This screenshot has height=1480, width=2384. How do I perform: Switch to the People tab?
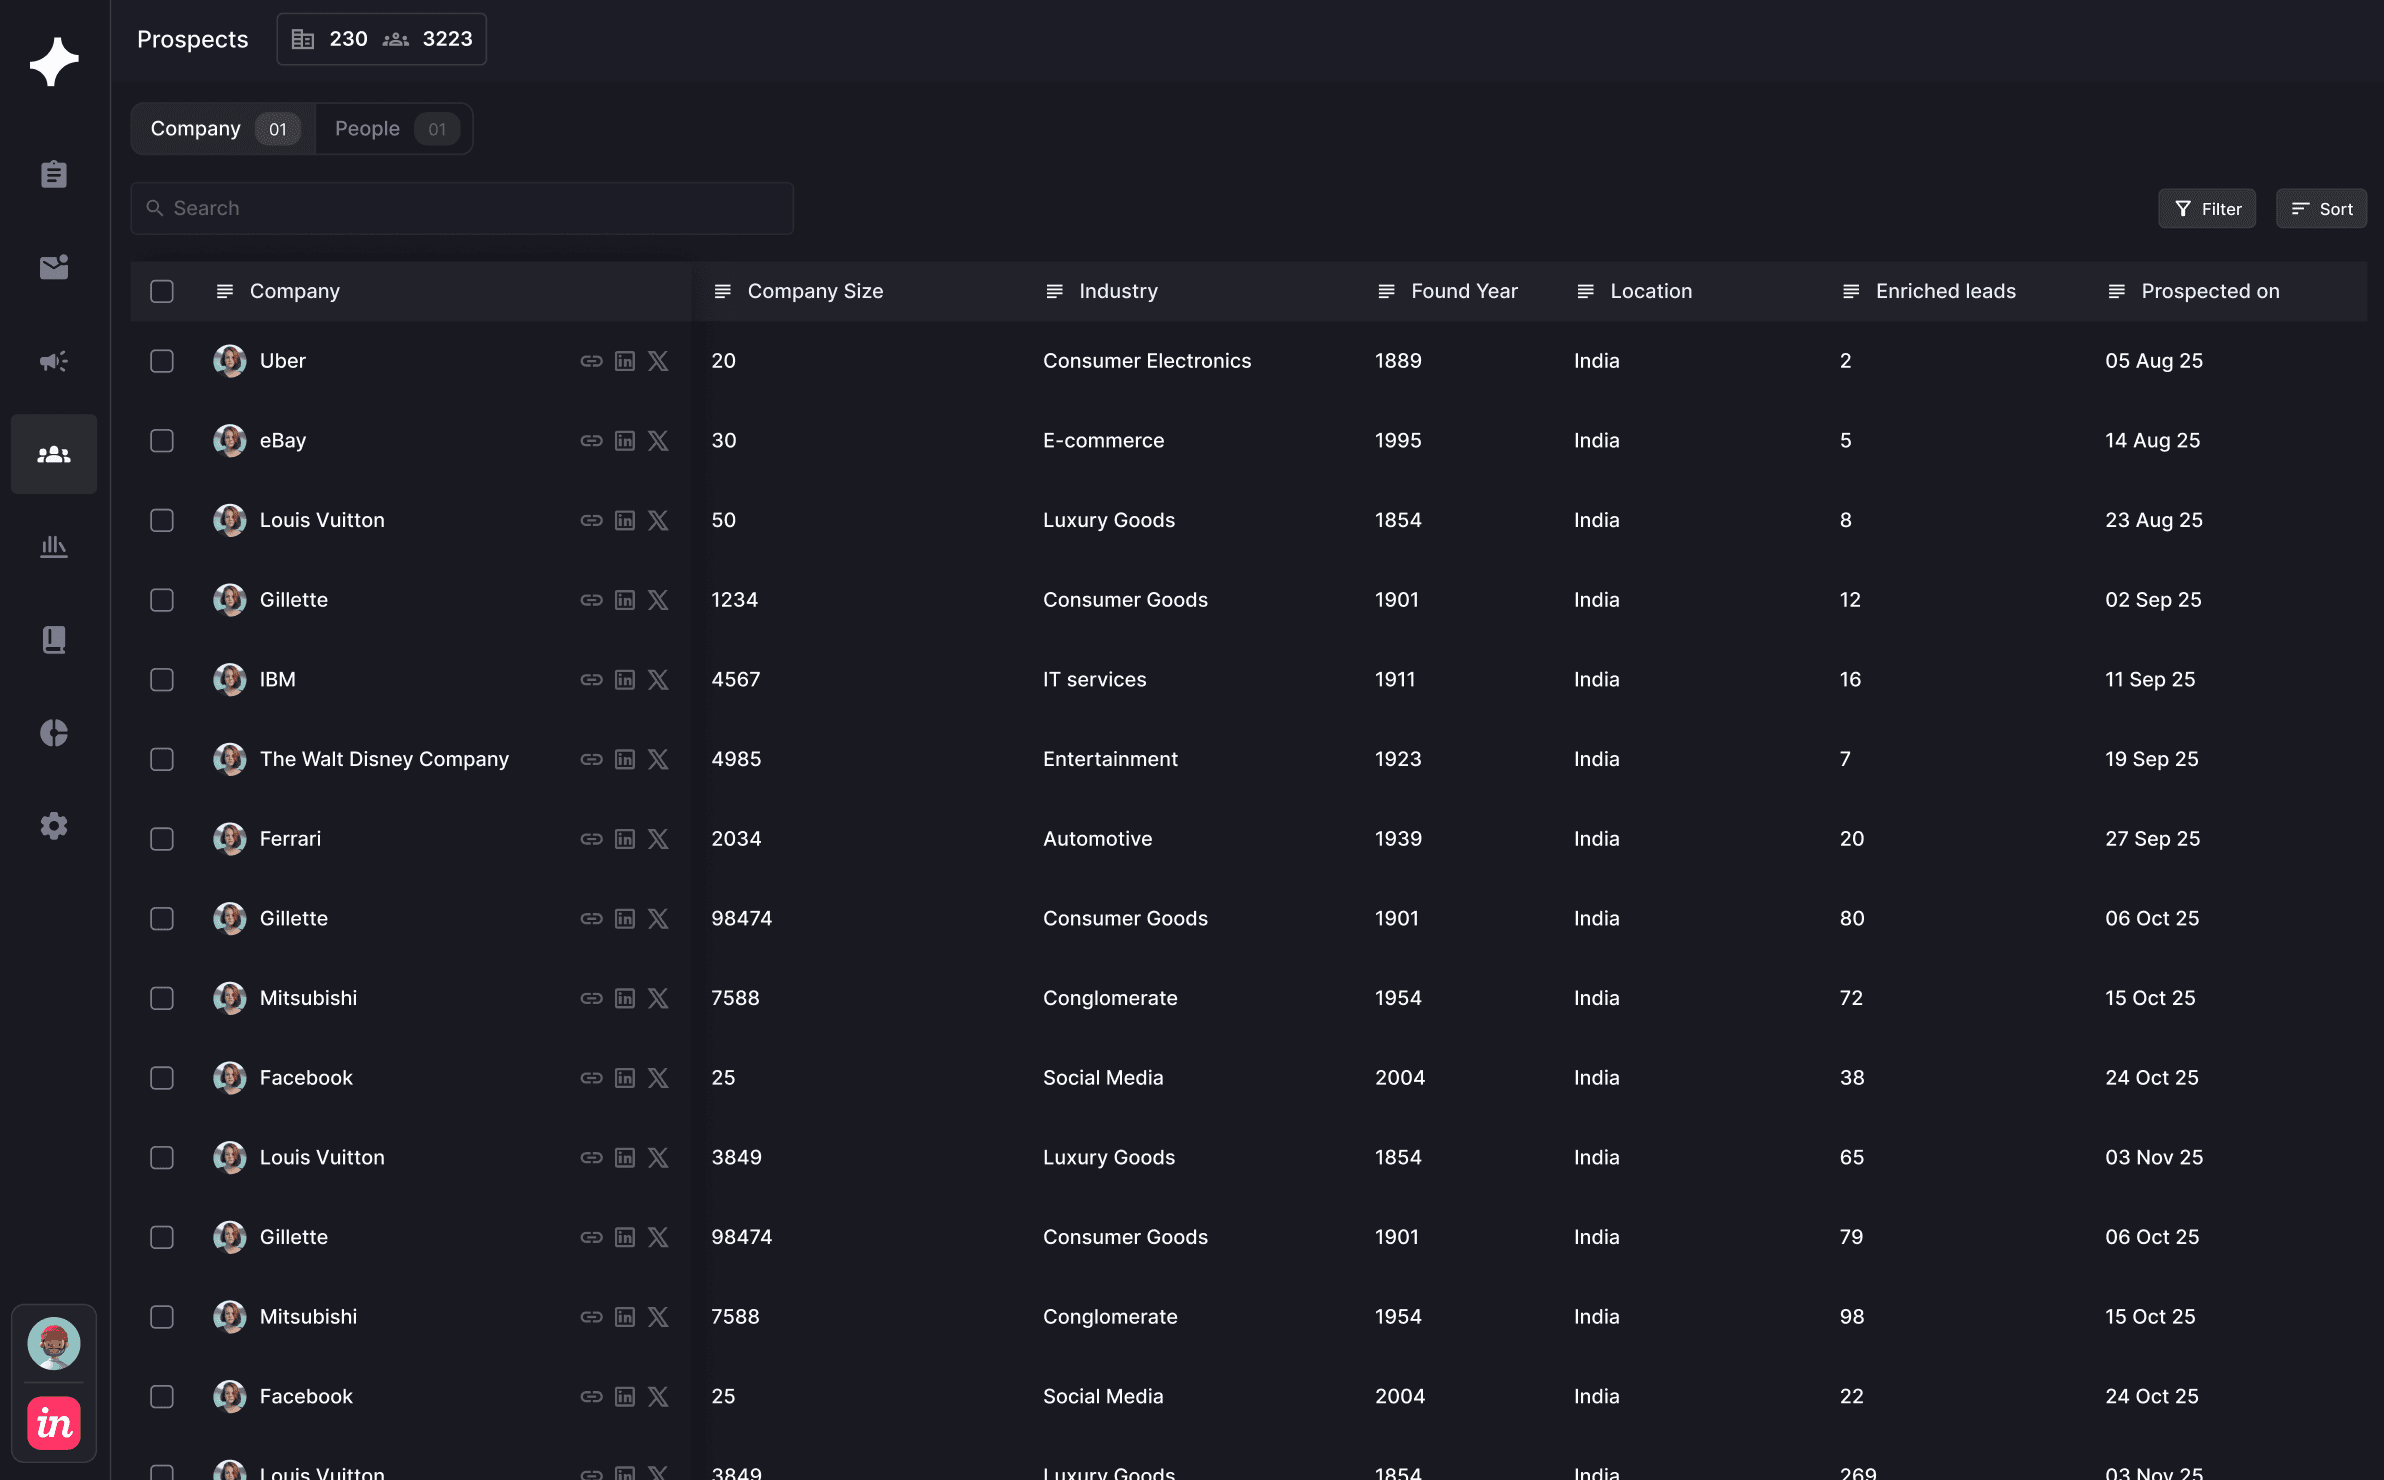point(394,129)
